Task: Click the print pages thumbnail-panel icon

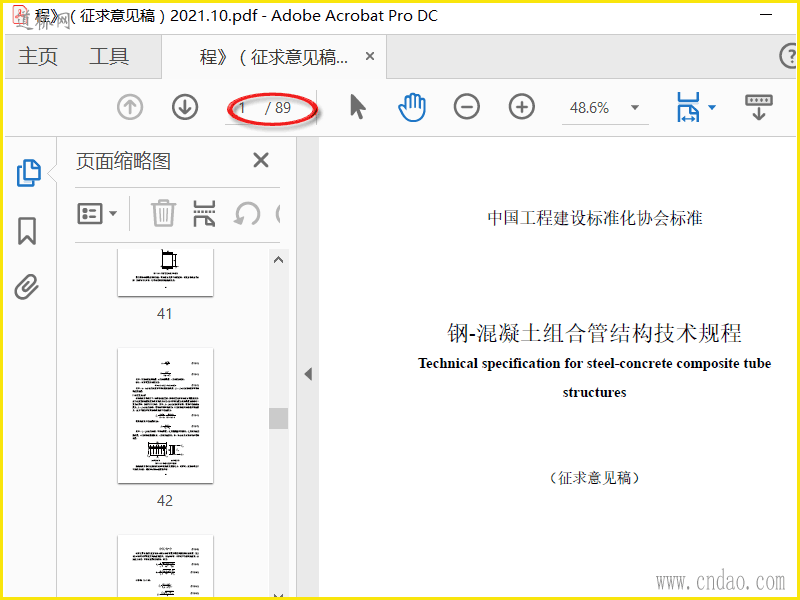Action: [x=204, y=213]
